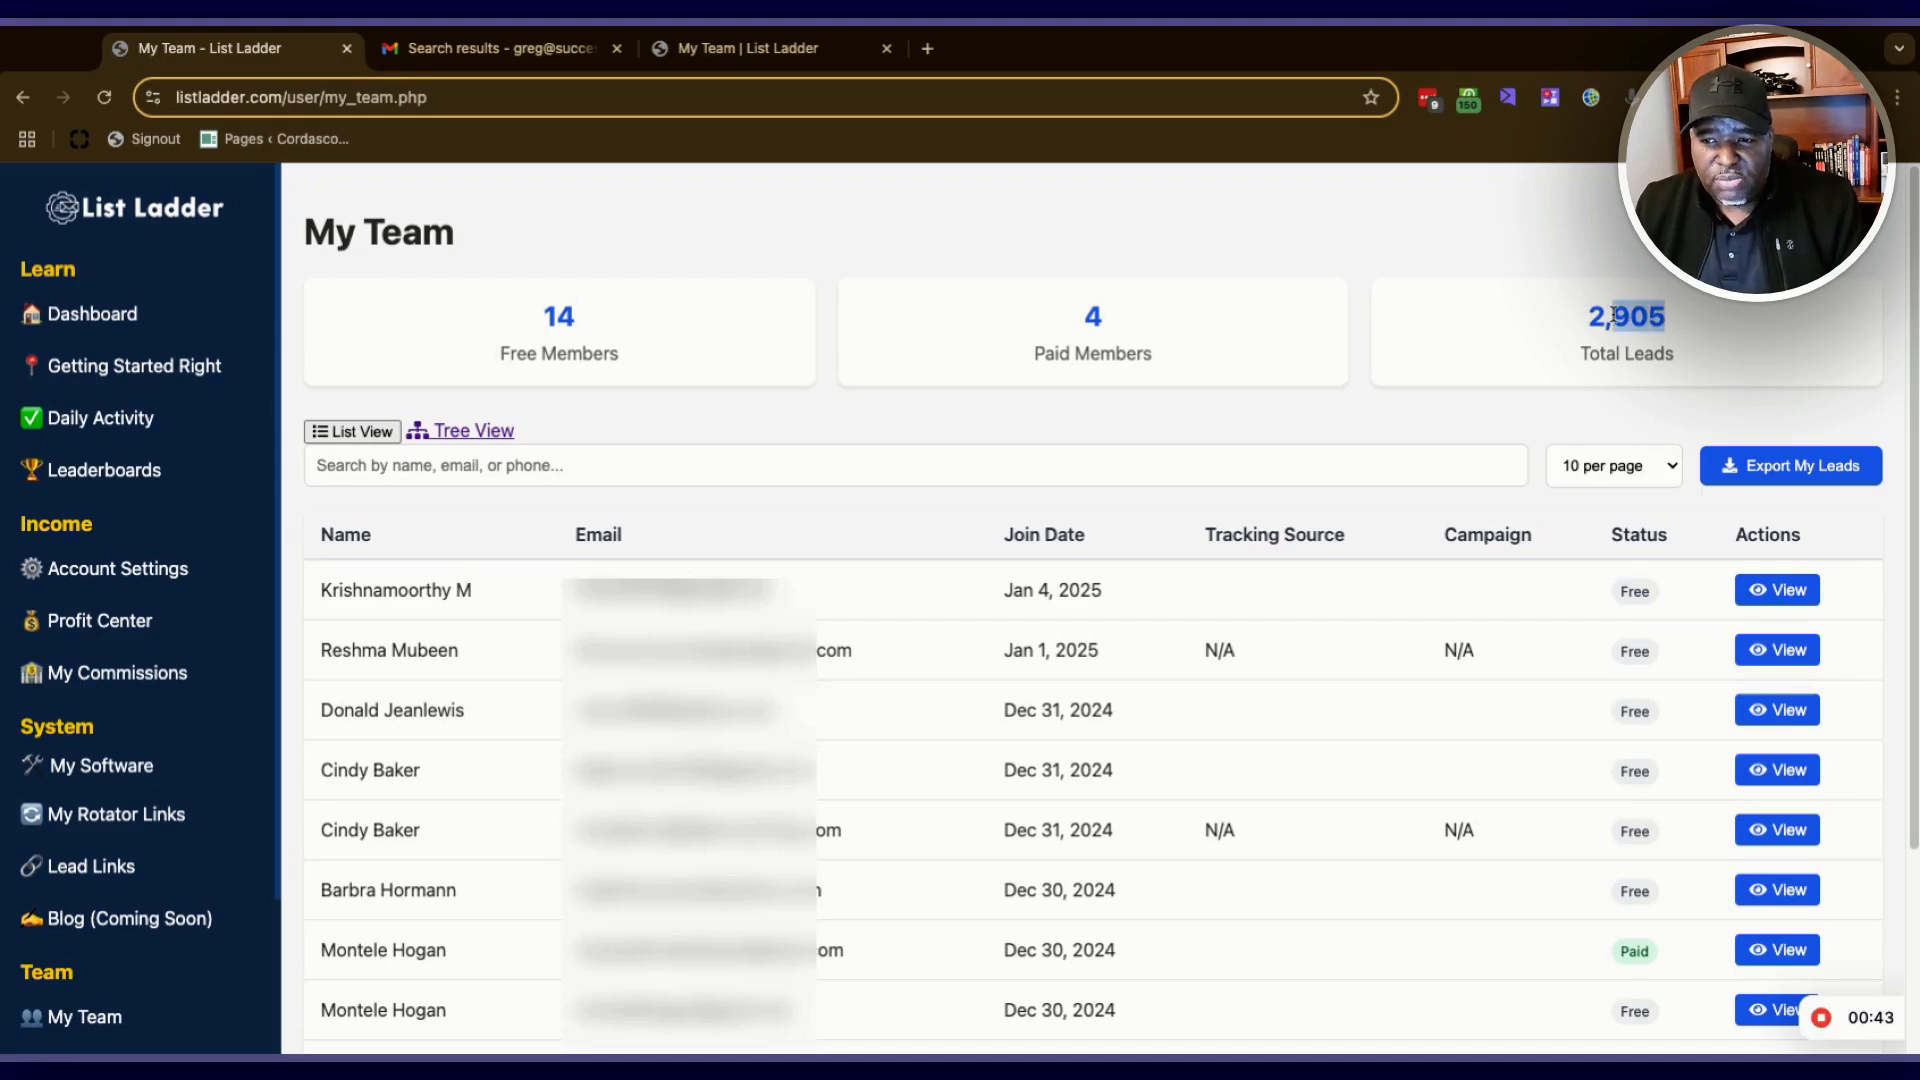Open site info icon in address bar
The image size is (1920, 1080).
153,97
